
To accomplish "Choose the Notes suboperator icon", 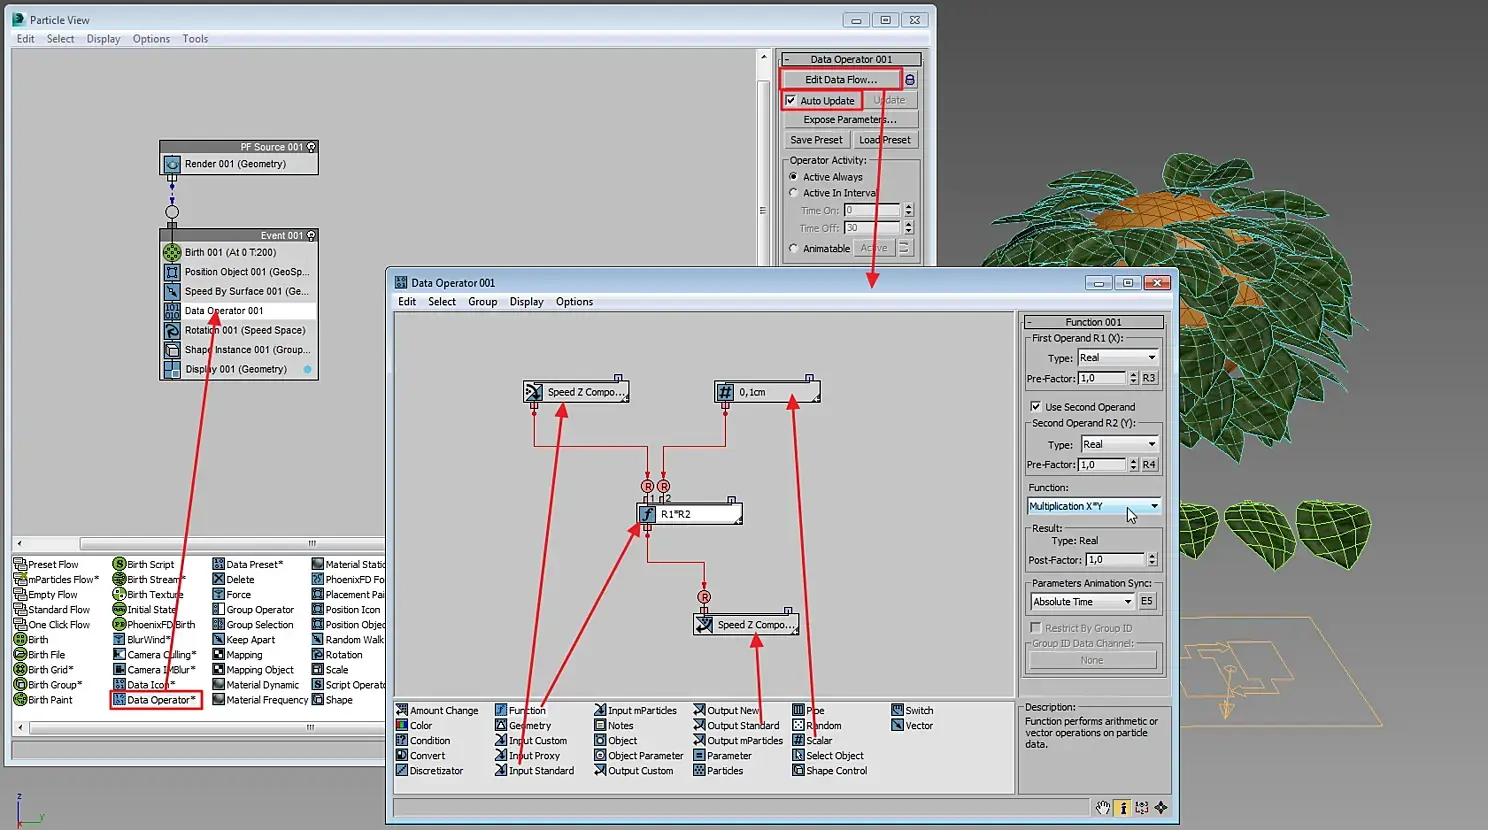I will coord(600,725).
